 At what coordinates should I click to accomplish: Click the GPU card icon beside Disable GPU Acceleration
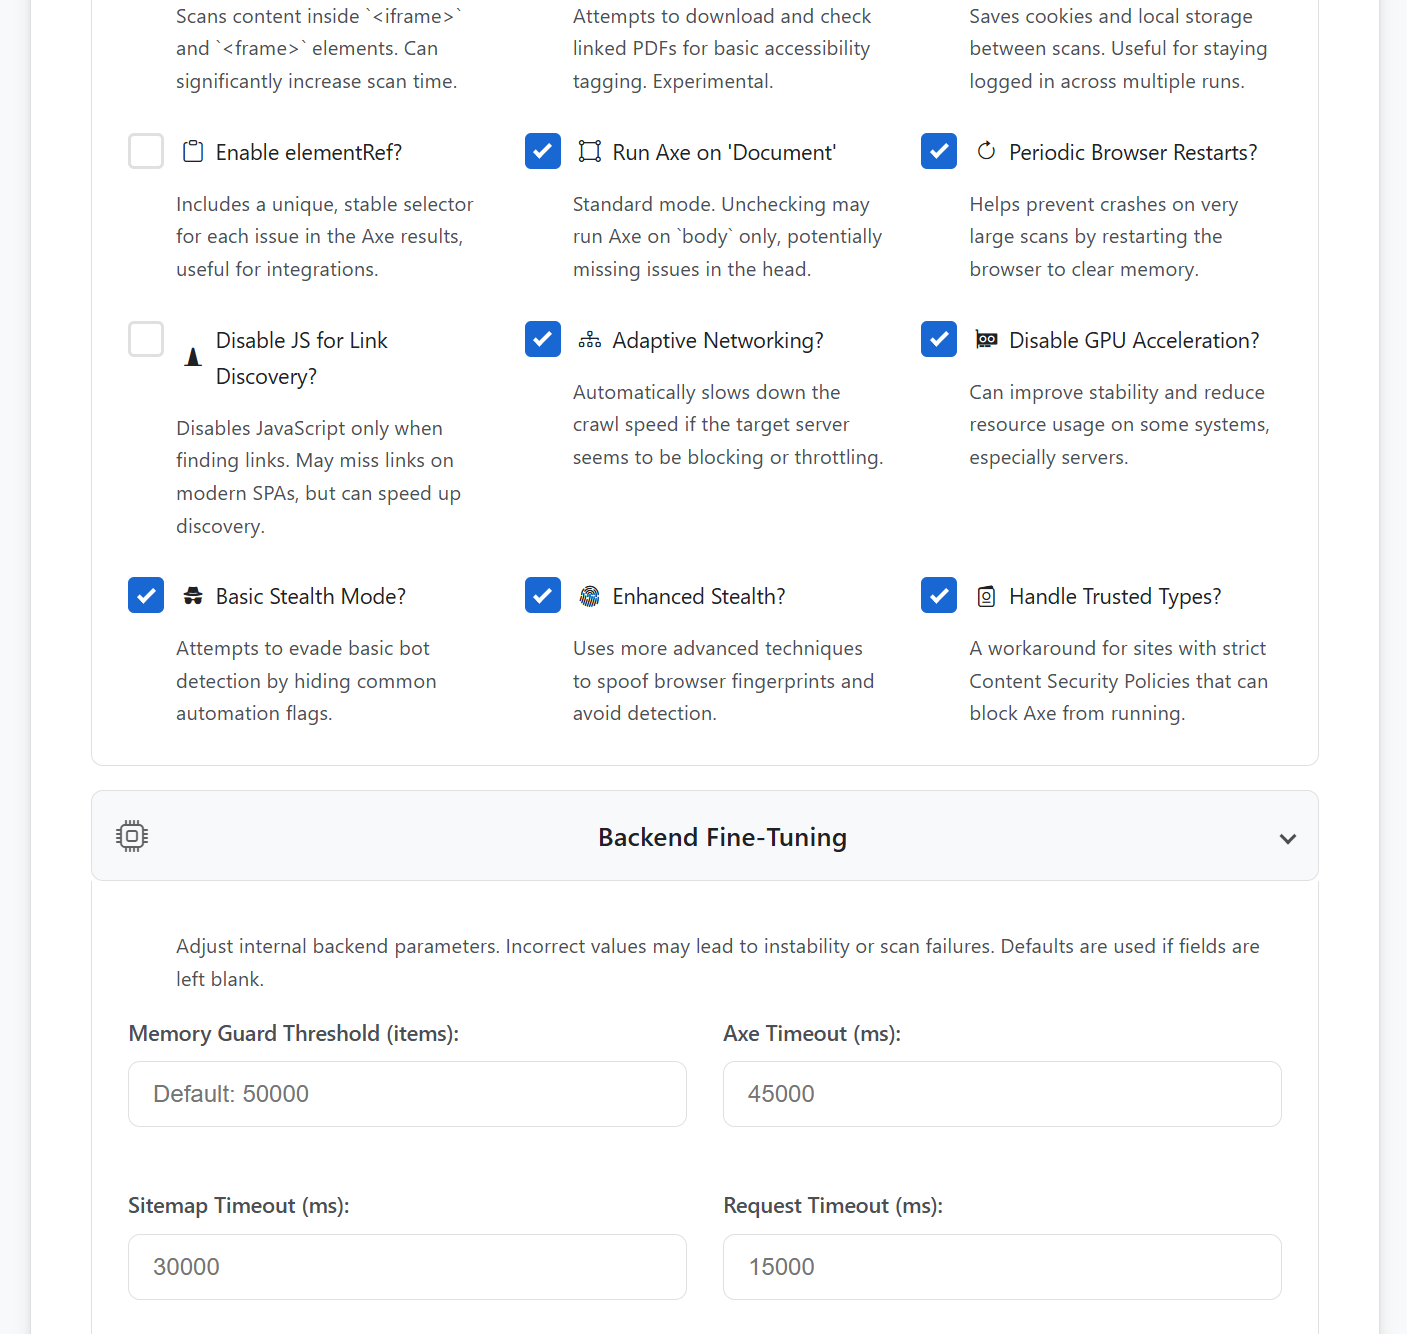pos(987,340)
